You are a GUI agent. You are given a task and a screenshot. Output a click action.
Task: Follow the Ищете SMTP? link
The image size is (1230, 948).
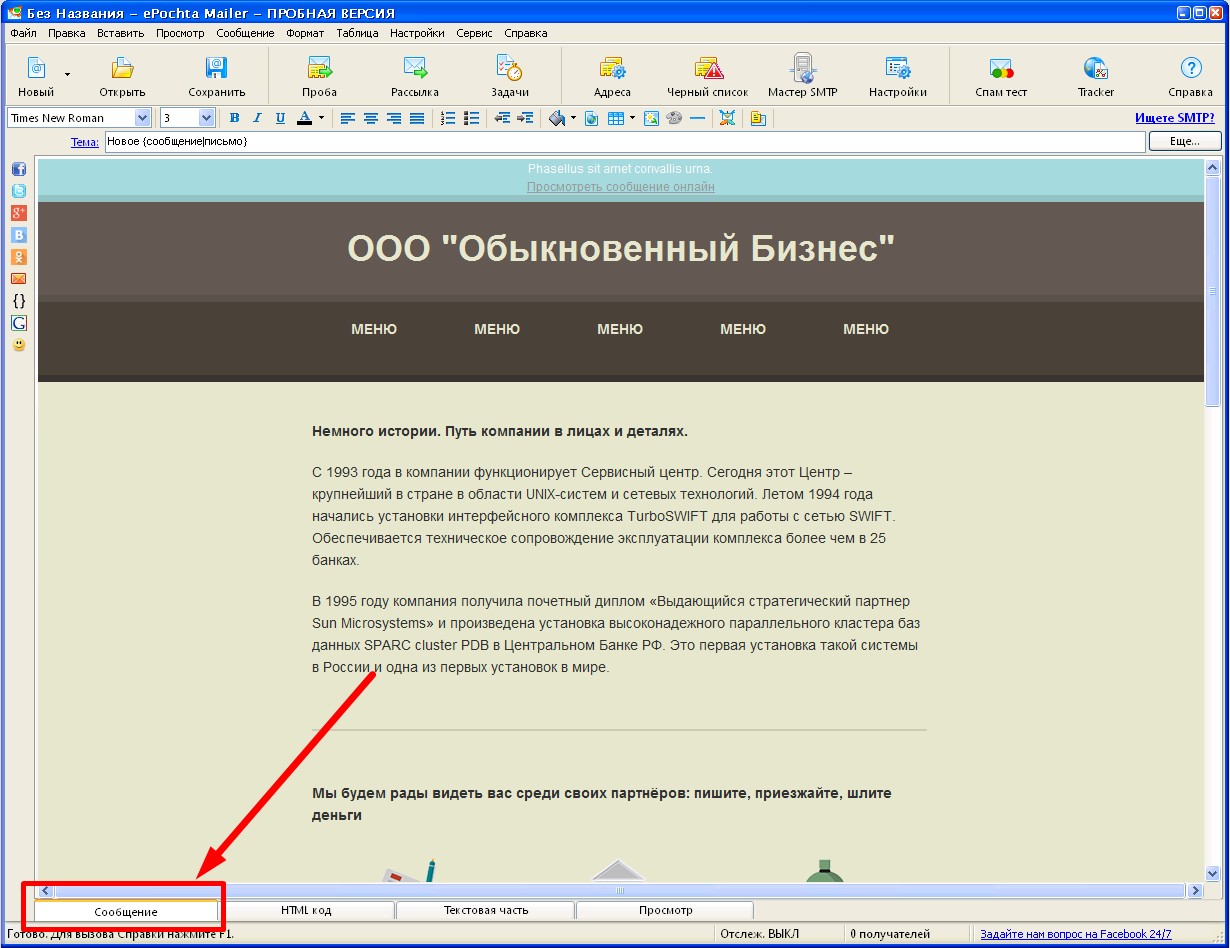[1175, 118]
